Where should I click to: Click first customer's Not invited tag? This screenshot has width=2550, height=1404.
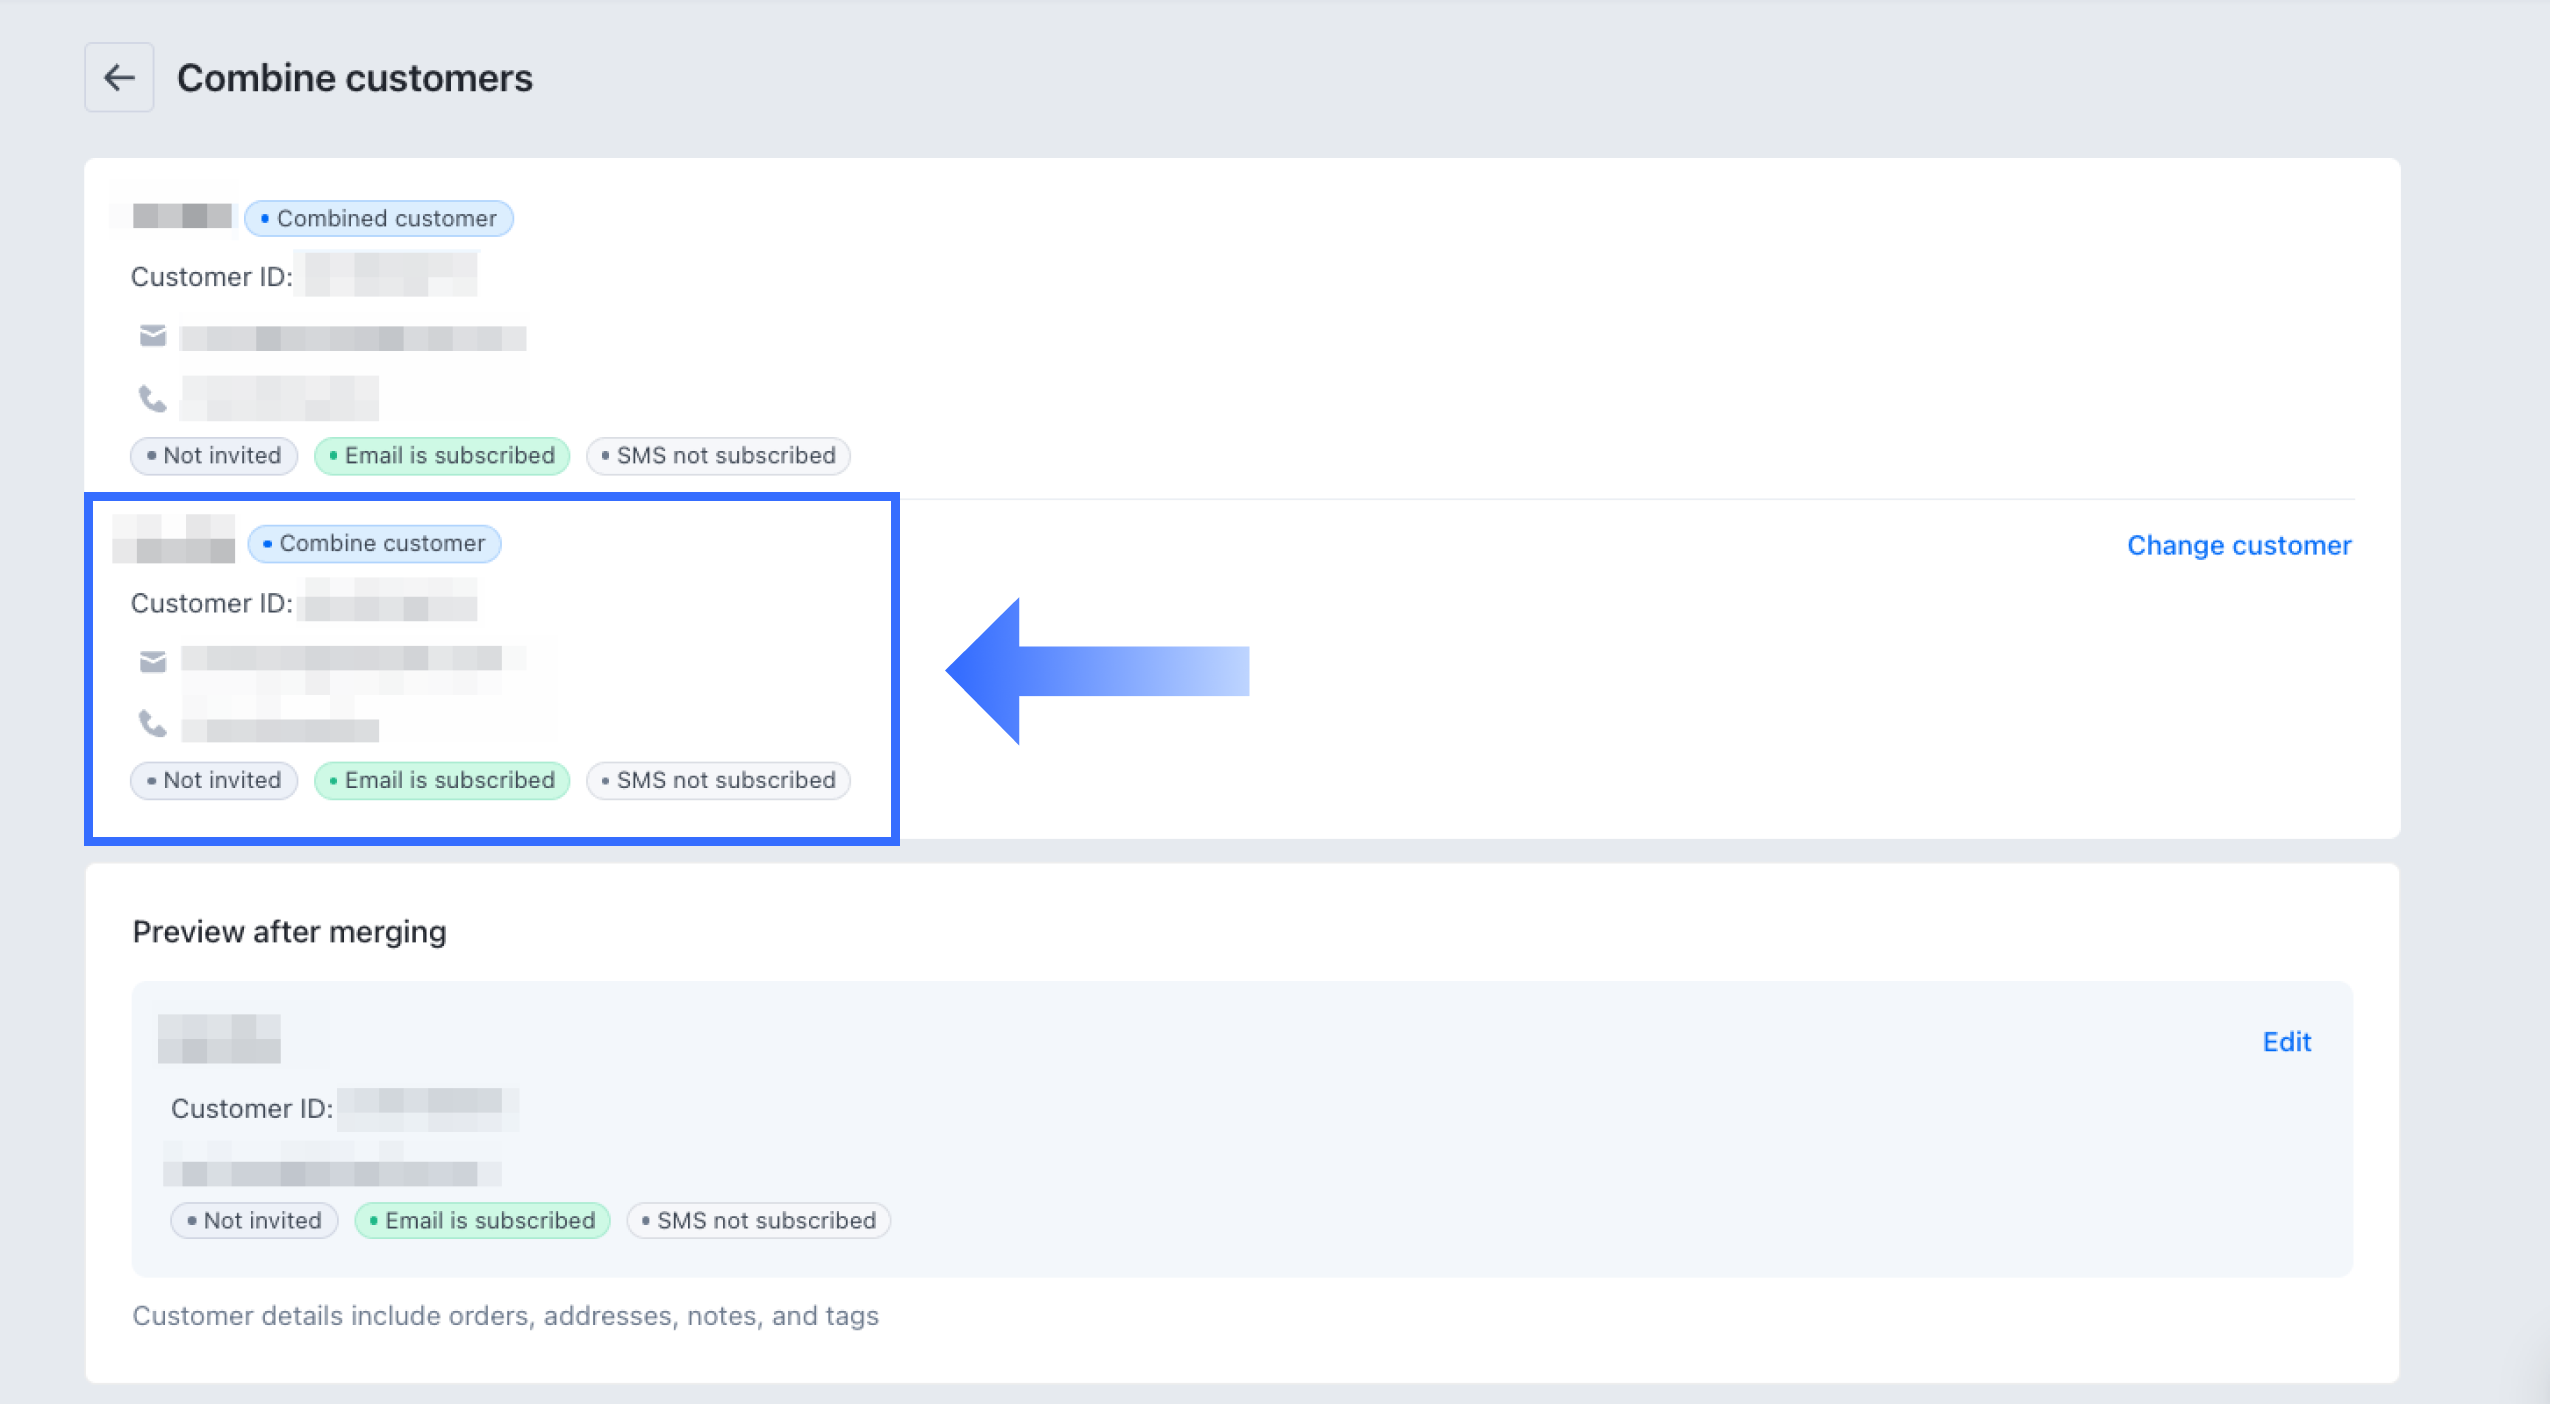coord(214,456)
